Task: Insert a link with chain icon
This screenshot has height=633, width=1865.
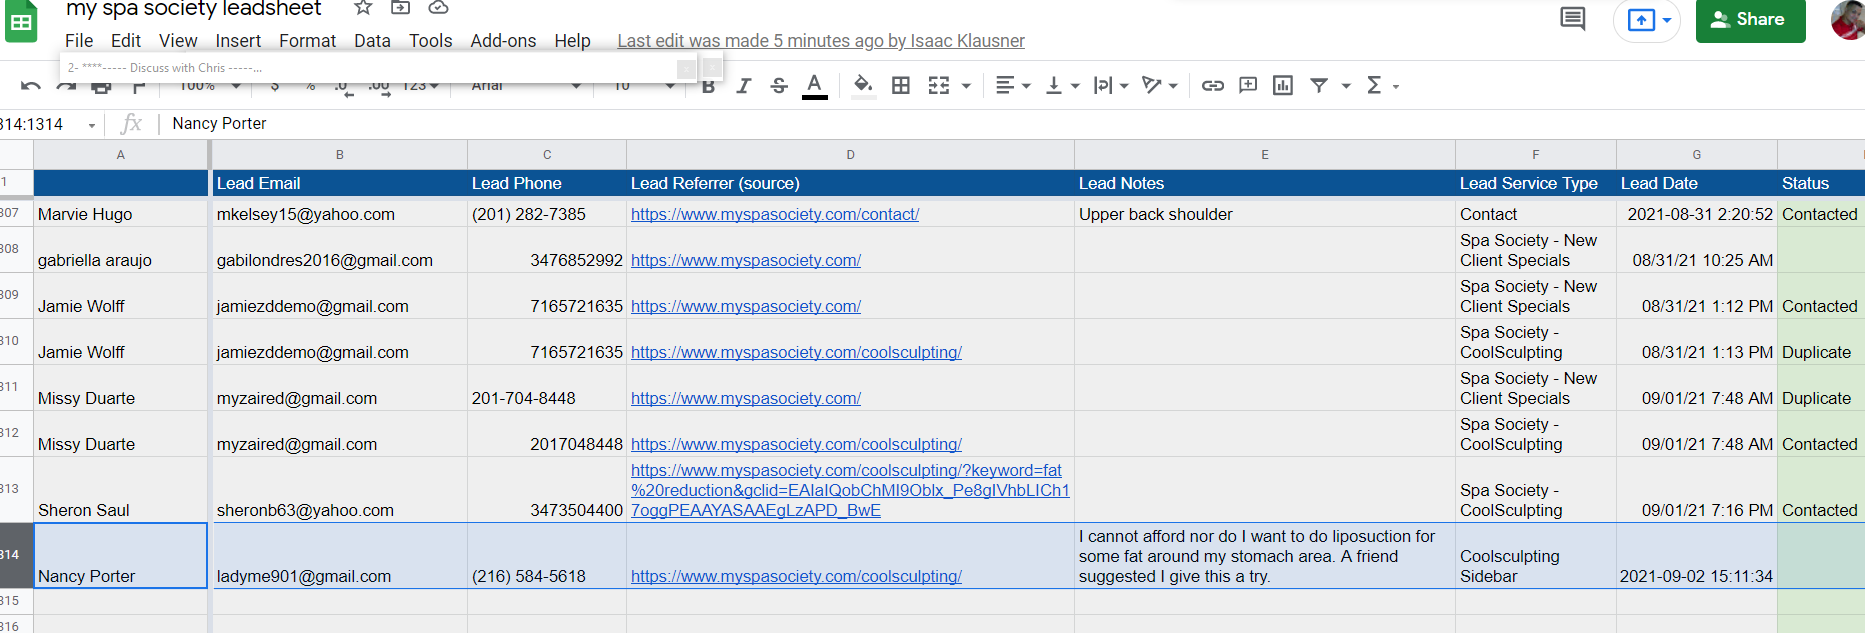Action: (1213, 86)
